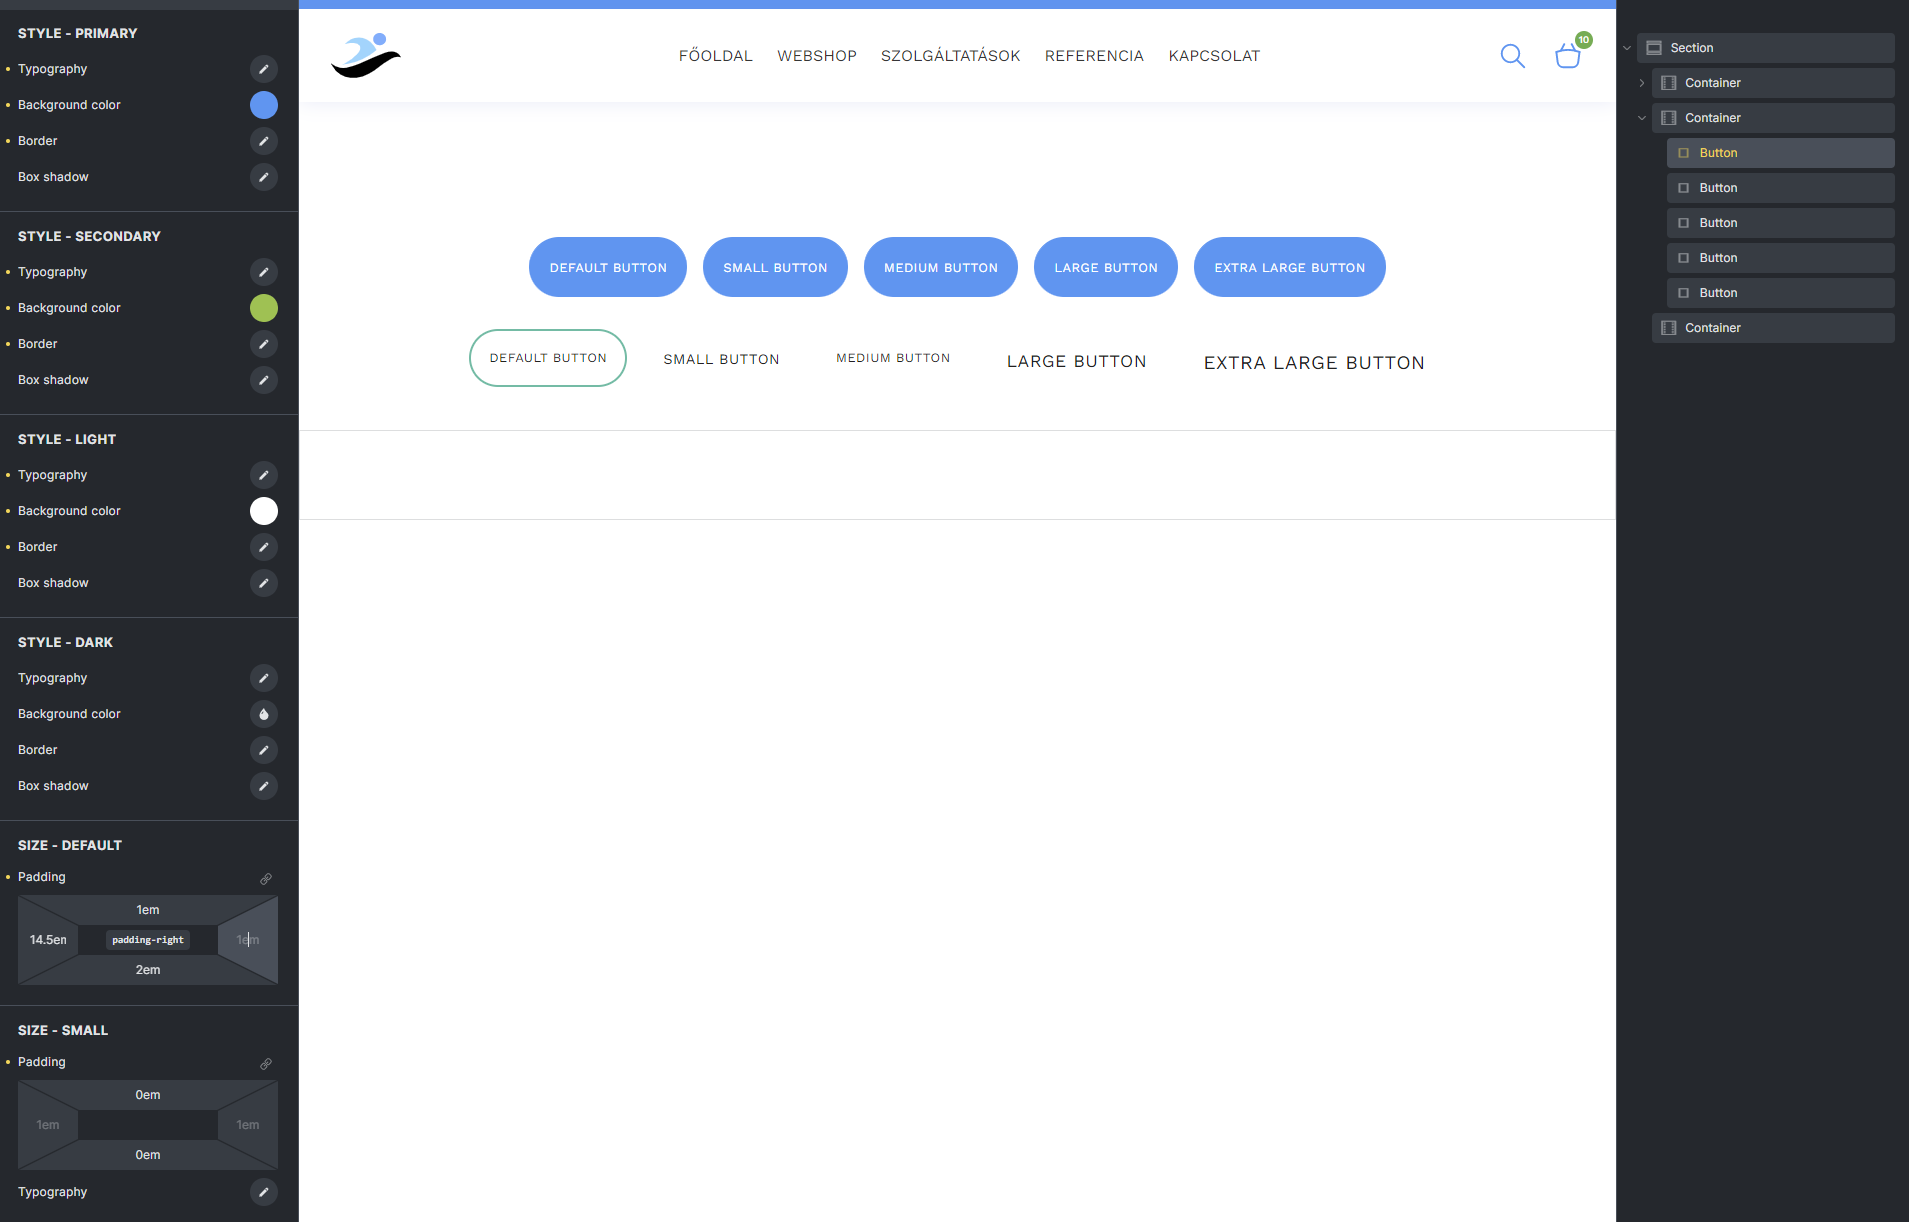Select the highlighted Button tree item
Viewport: 1909px width, 1222px height.
point(1780,153)
